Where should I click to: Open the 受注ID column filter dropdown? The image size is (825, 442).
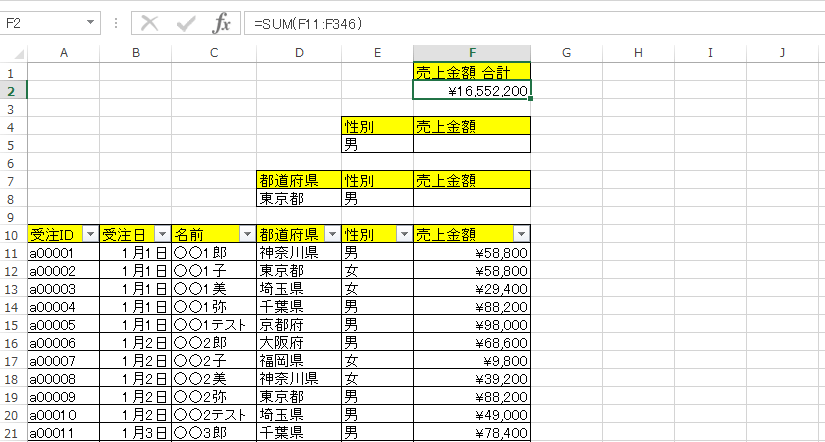pyautogui.click(x=90, y=234)
